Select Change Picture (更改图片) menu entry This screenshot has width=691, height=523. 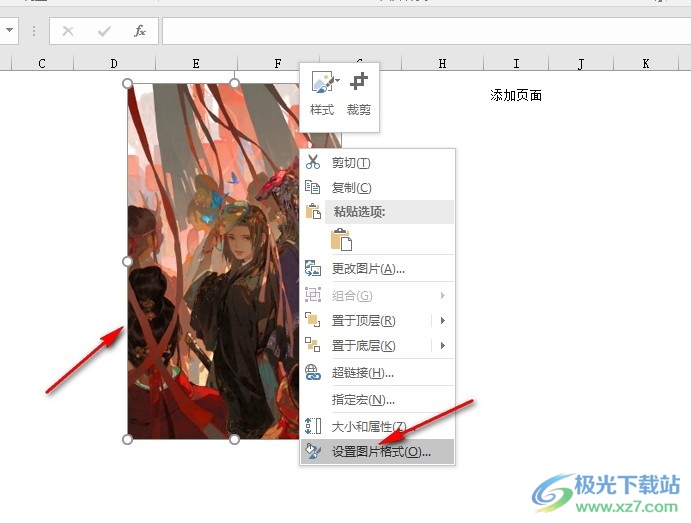(x=378, y=269)
